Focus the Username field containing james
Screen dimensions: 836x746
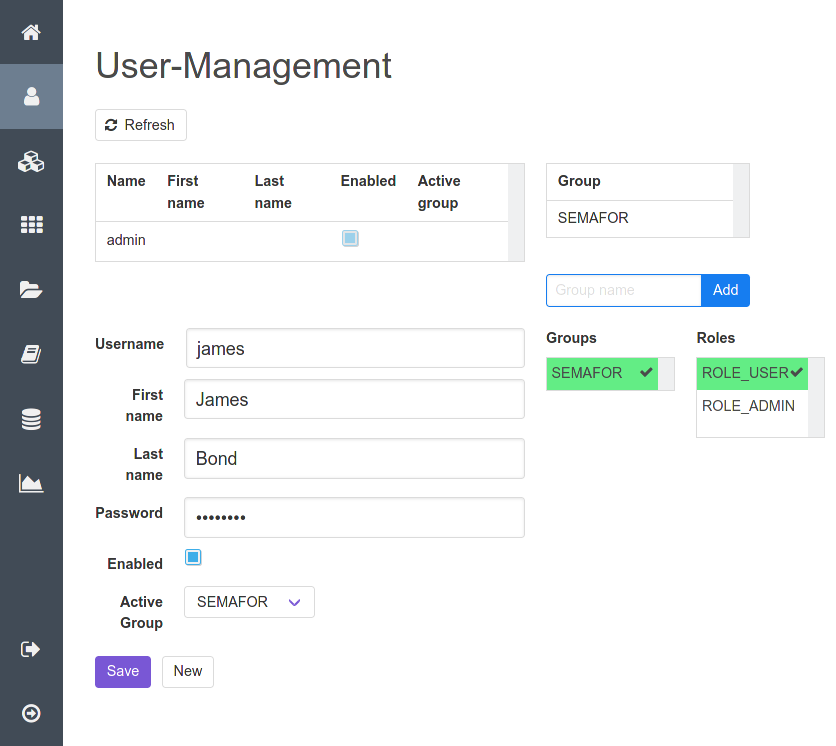355,348
